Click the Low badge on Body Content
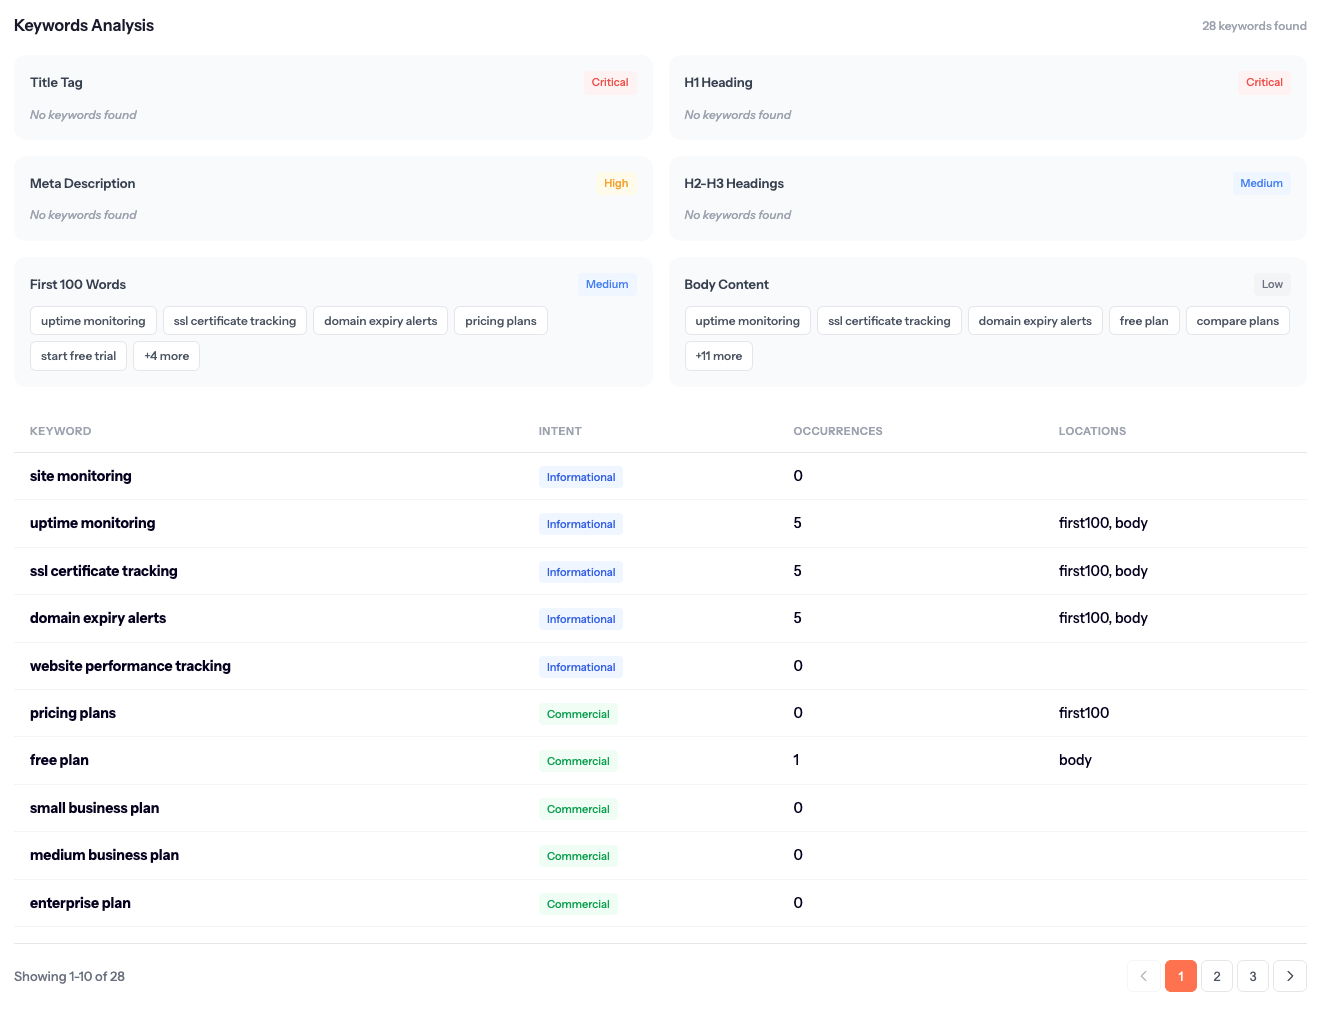The height and width of the screenshot is (1011, 1323). pos(1271,284)
